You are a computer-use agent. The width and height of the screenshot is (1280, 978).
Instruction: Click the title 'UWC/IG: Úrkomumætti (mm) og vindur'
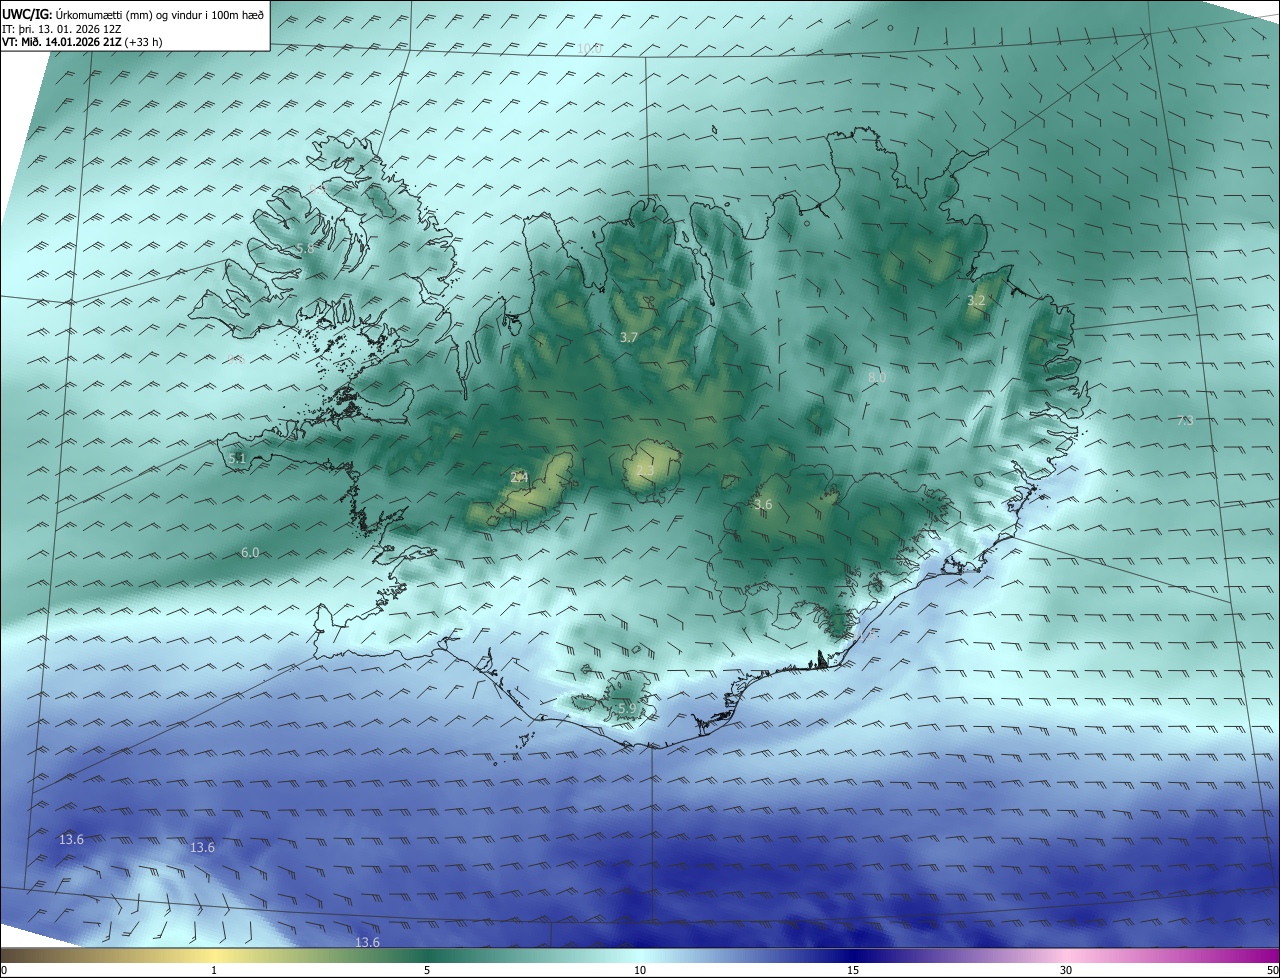coord(133,13)
